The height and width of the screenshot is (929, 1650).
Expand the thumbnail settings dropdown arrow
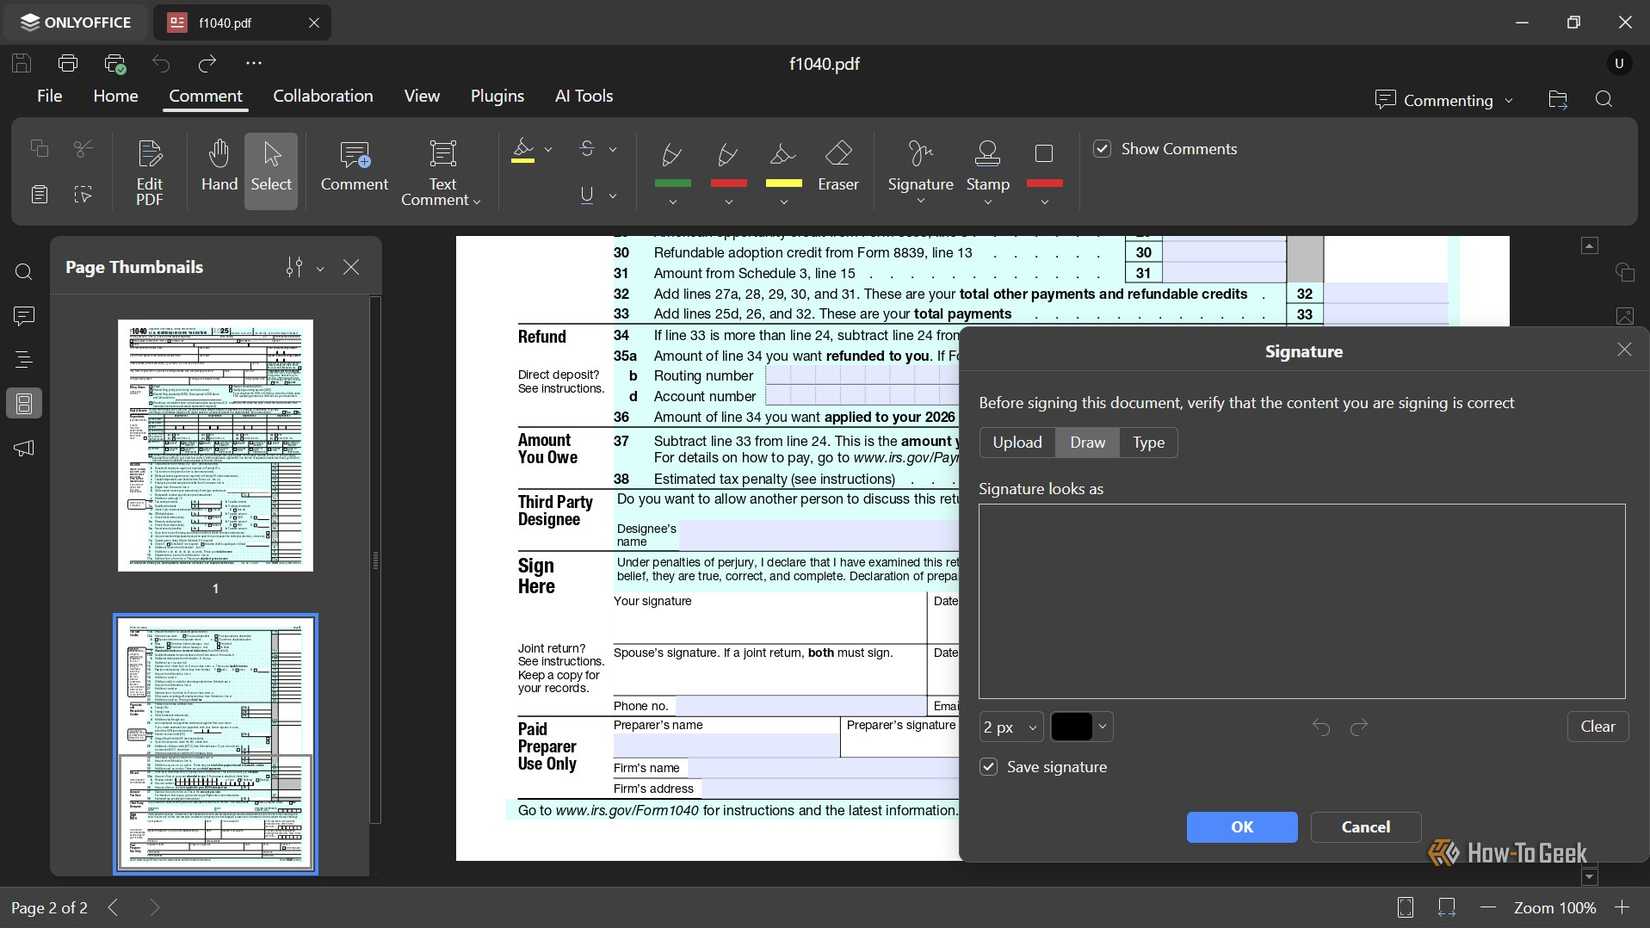[320, 268]
